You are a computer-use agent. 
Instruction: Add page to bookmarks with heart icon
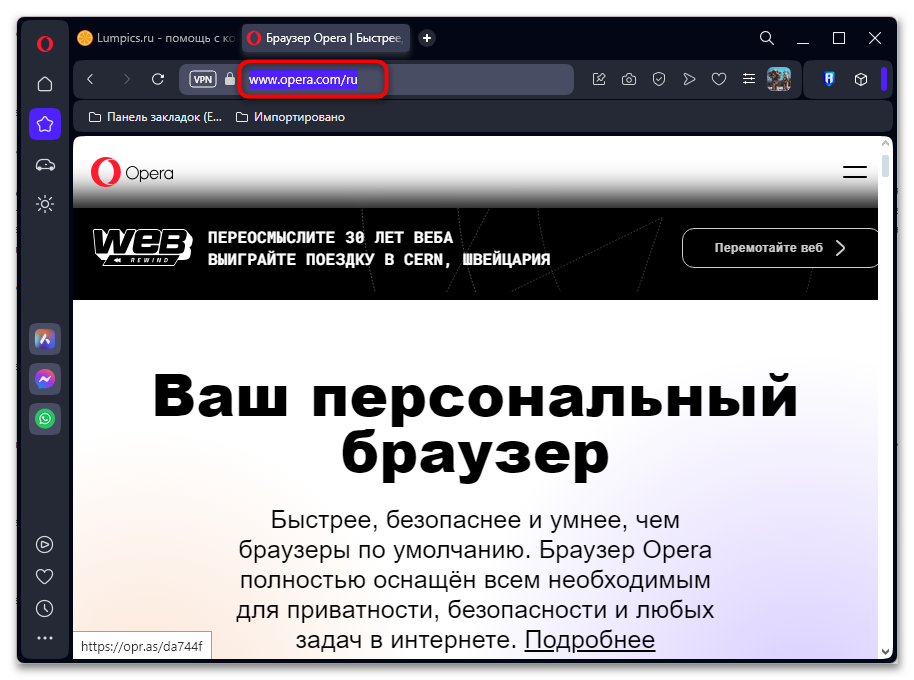click(x=719, y=79)
